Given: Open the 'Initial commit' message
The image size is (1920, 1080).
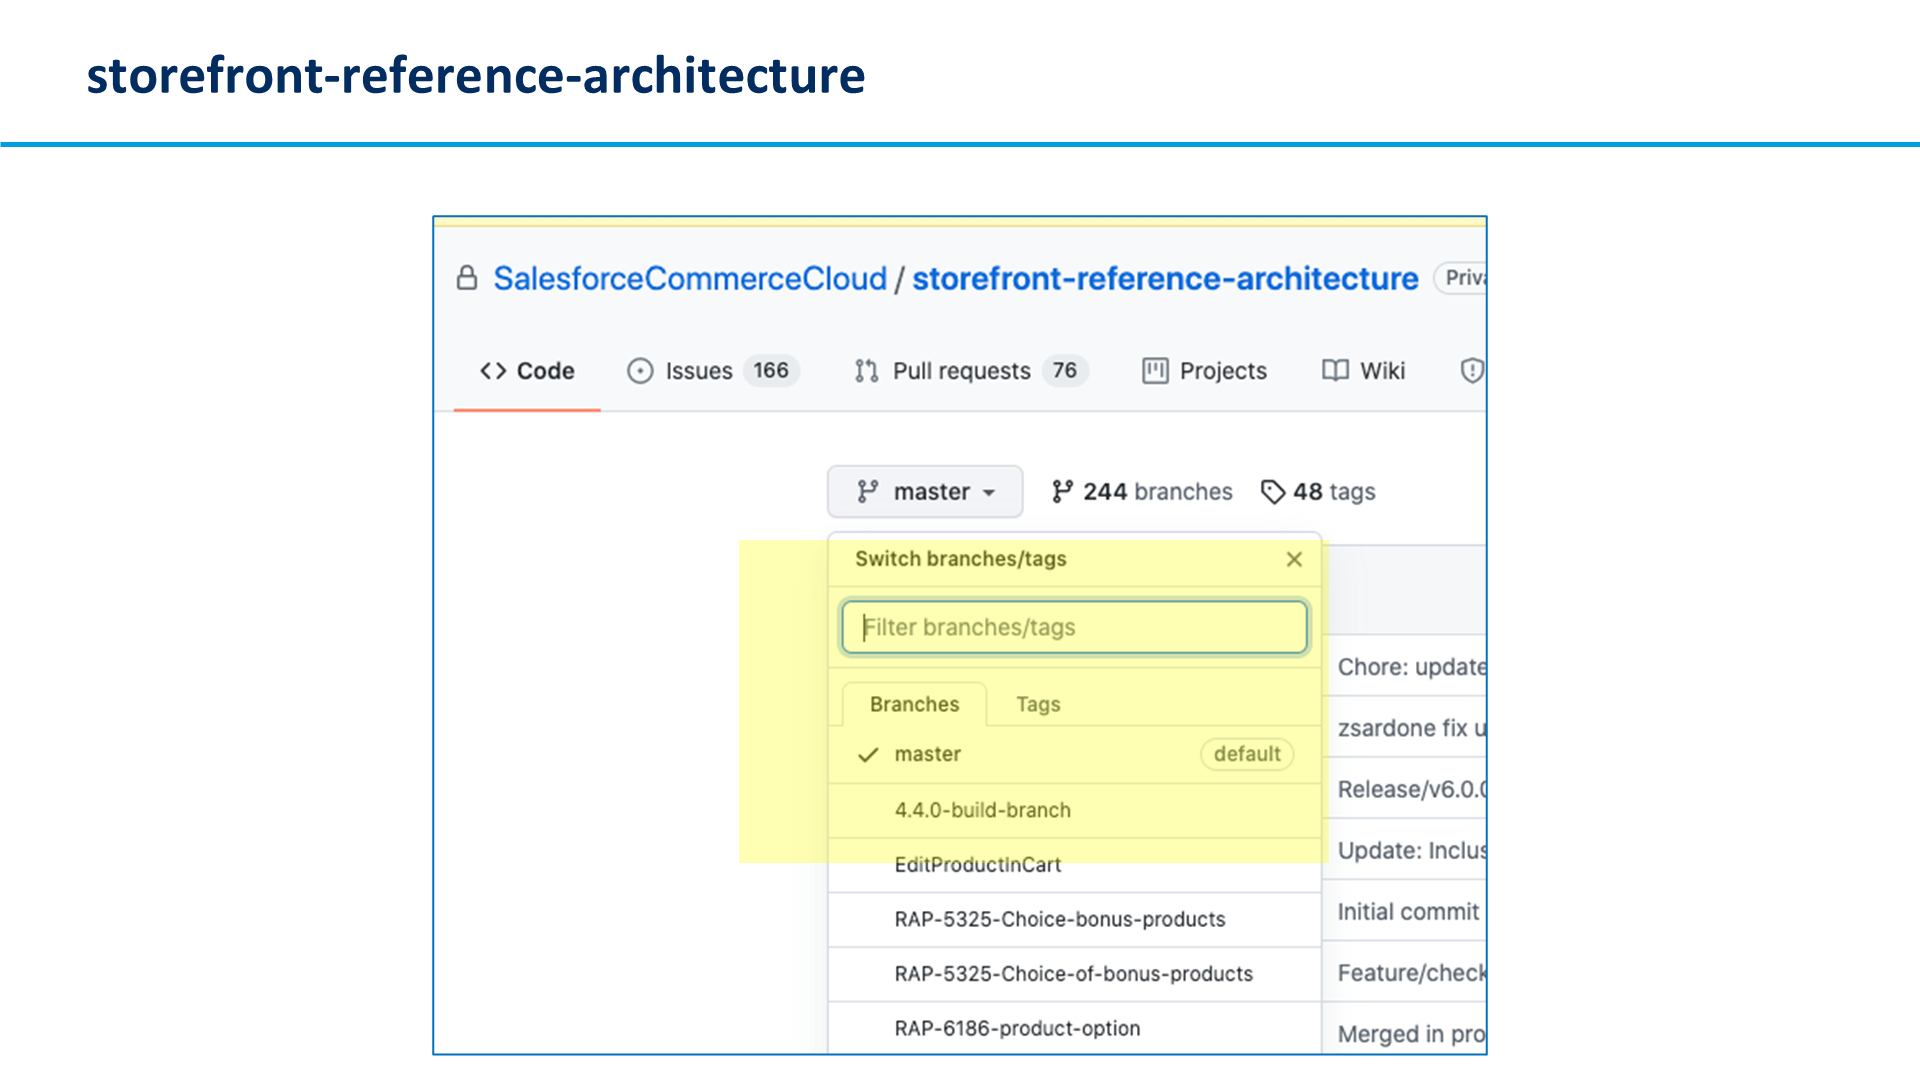Looking at the screenshot, I should tap(1408, 912).
